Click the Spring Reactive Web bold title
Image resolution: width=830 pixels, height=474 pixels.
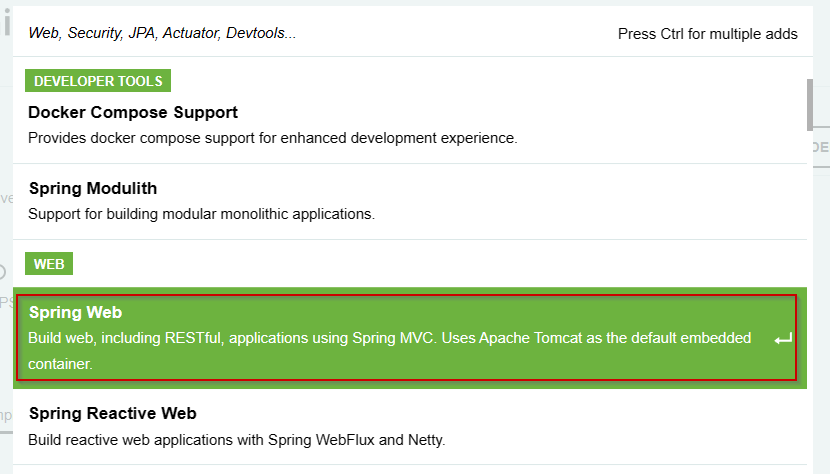point(113,413)
